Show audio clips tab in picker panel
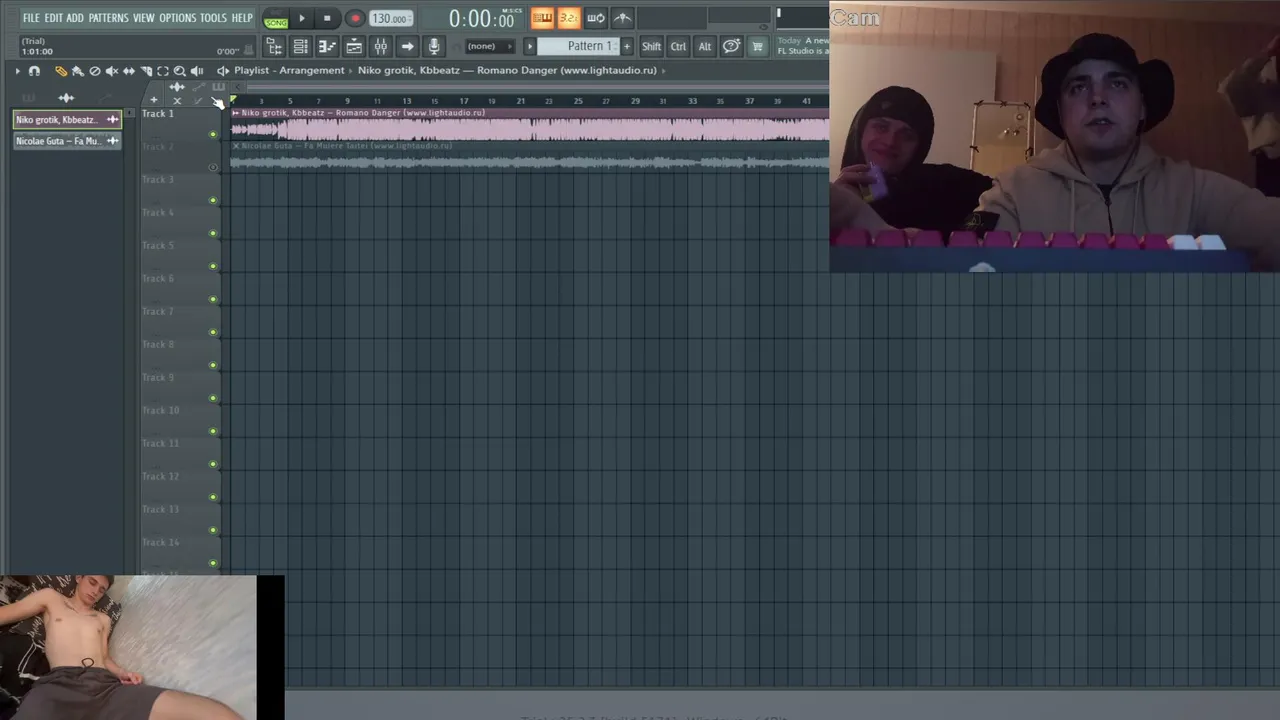Screen dimensions: 1280x720 pyautogui.click(x=66, y=98)
